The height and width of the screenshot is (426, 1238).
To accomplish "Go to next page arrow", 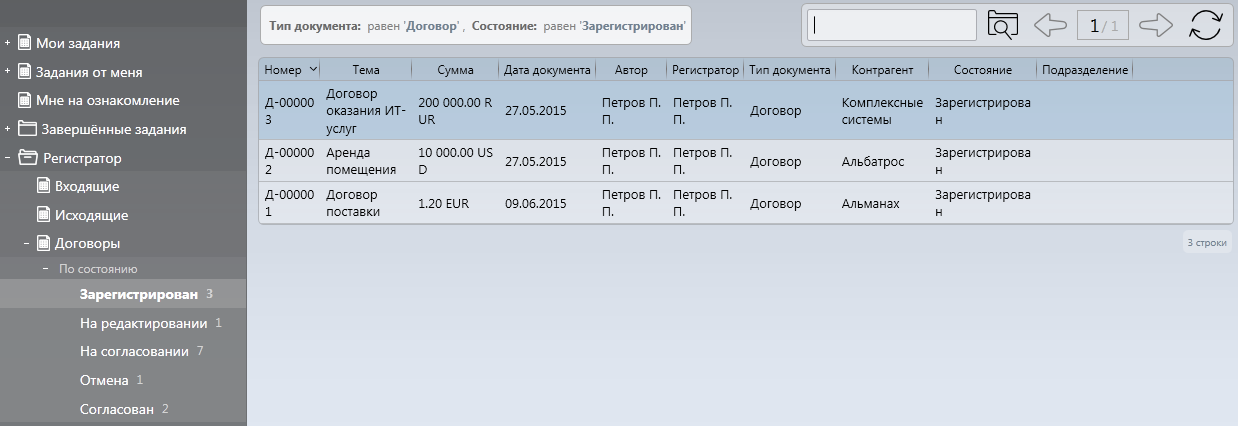I will (1155, 25).
